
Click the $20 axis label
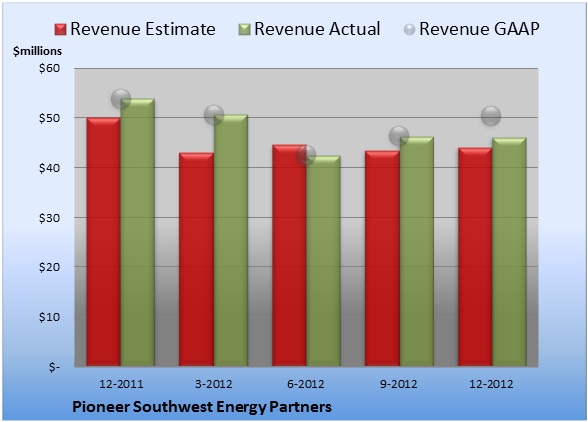coord(50,267)
